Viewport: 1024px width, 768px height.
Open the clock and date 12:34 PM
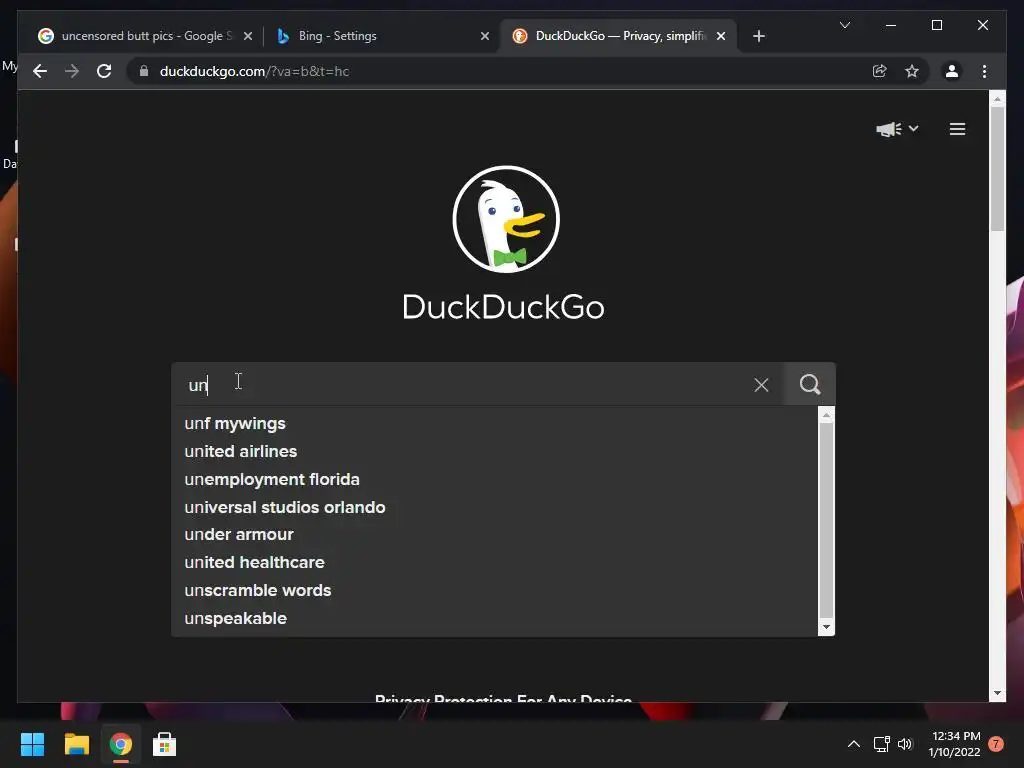pos(954,744)
